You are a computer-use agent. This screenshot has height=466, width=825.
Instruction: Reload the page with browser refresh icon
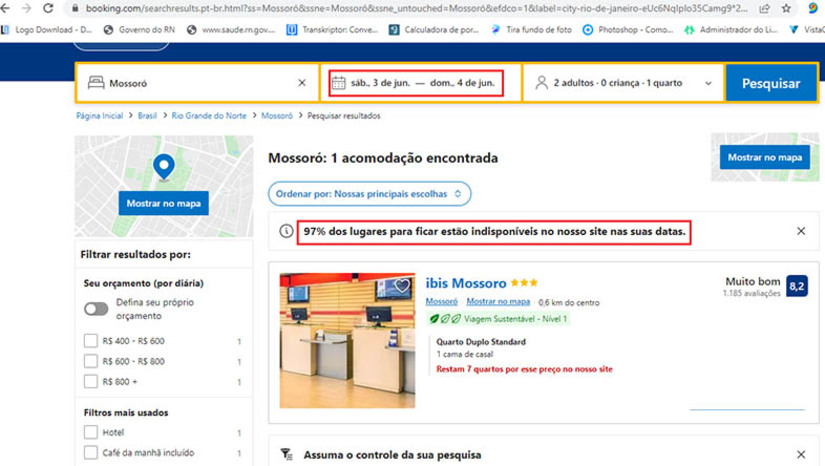[48, 8]
